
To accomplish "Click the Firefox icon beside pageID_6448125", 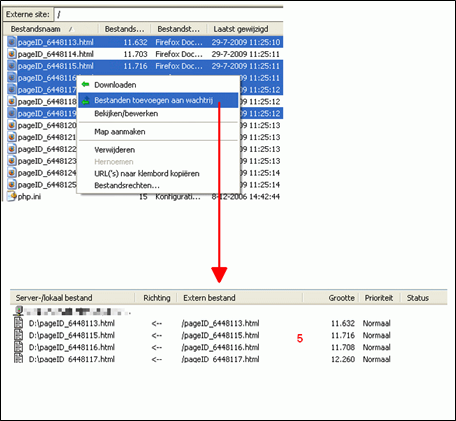I will click(x=12, y=185).
